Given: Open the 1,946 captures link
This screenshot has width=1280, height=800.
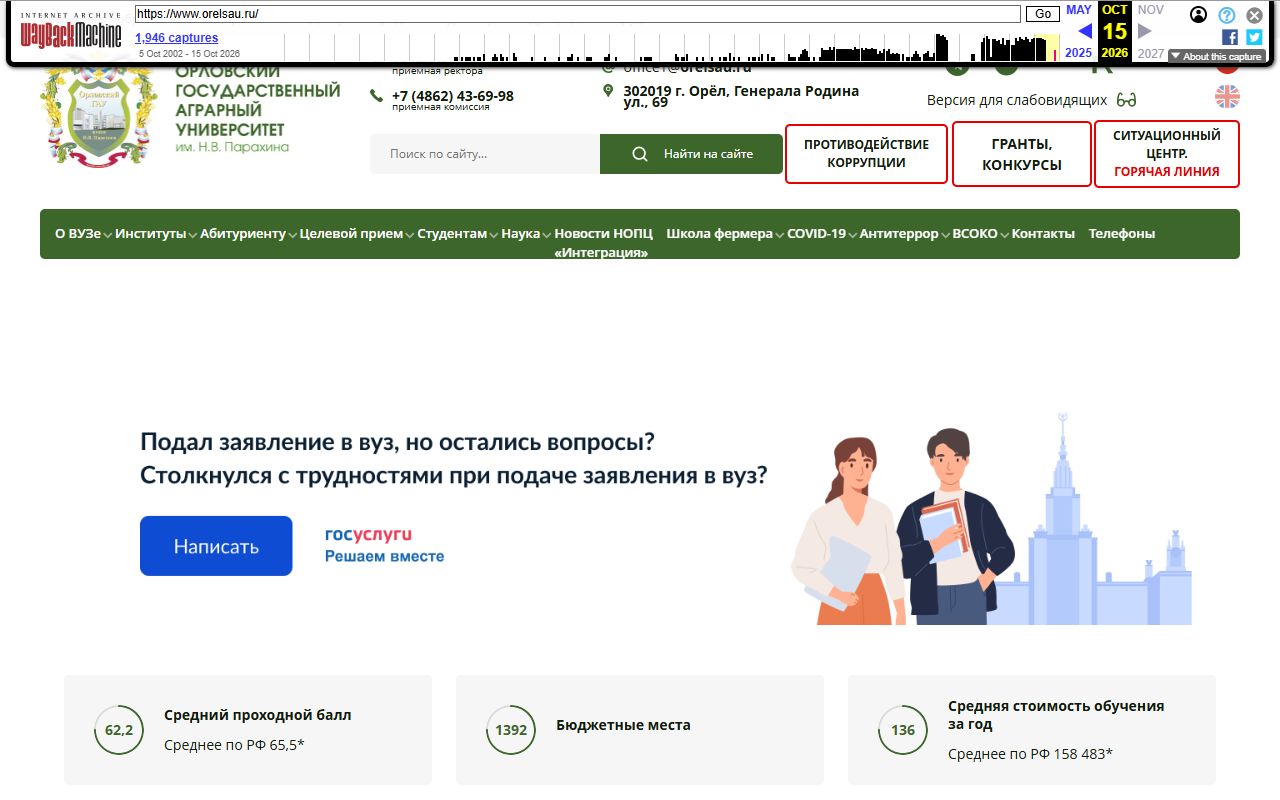Looking at the screenshot, I should [177, 38].
